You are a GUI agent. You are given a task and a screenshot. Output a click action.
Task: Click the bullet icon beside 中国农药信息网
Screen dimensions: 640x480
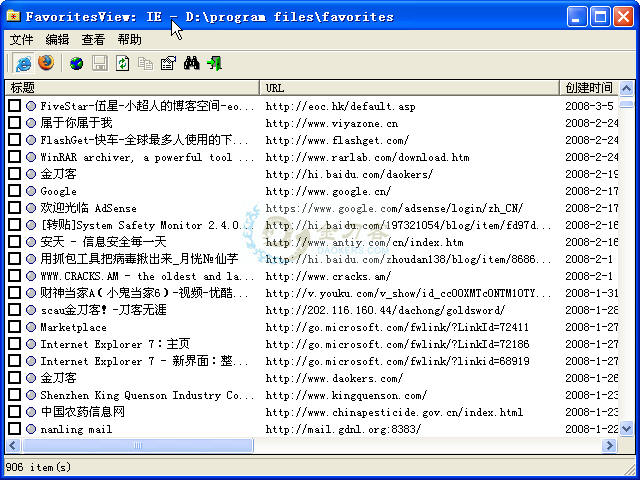[31, 412]
